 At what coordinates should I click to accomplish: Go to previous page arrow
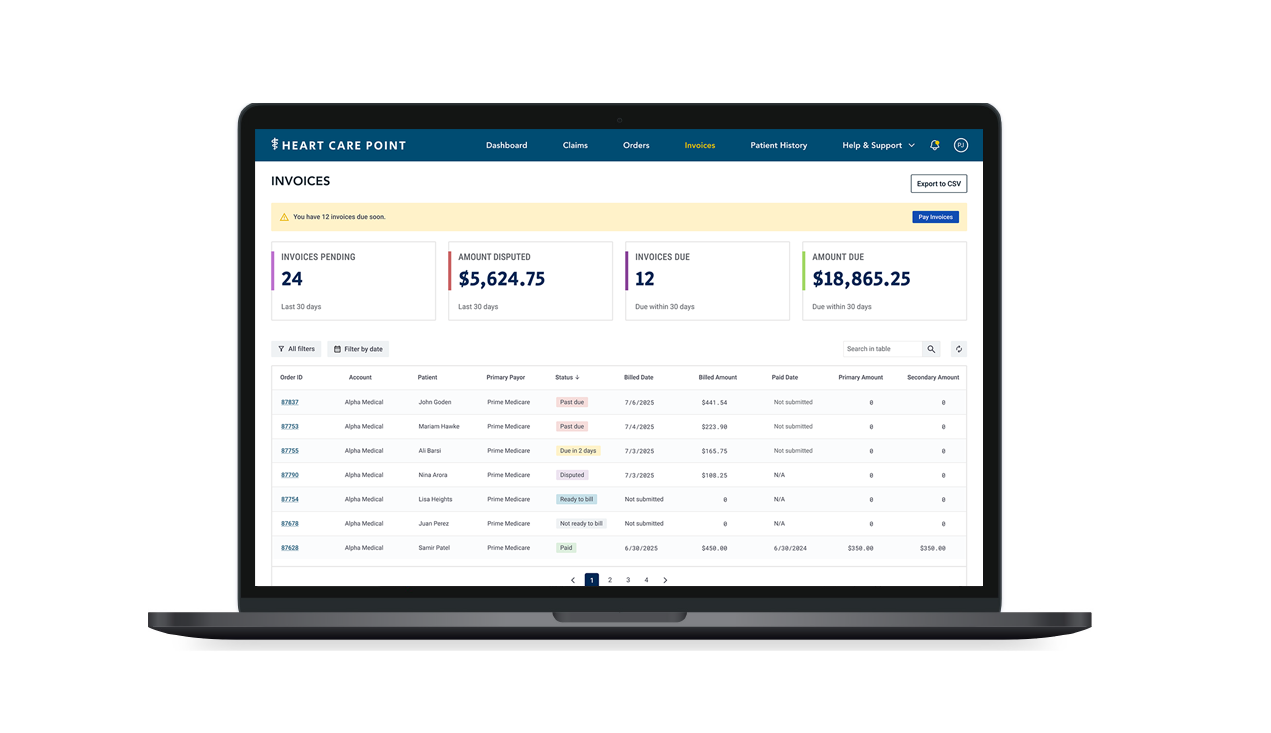tap(573, 580)
